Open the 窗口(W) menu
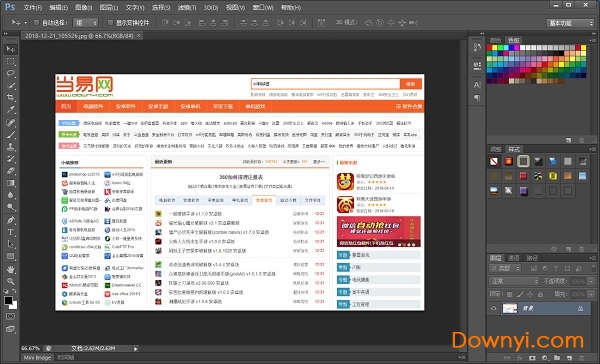 263,7
